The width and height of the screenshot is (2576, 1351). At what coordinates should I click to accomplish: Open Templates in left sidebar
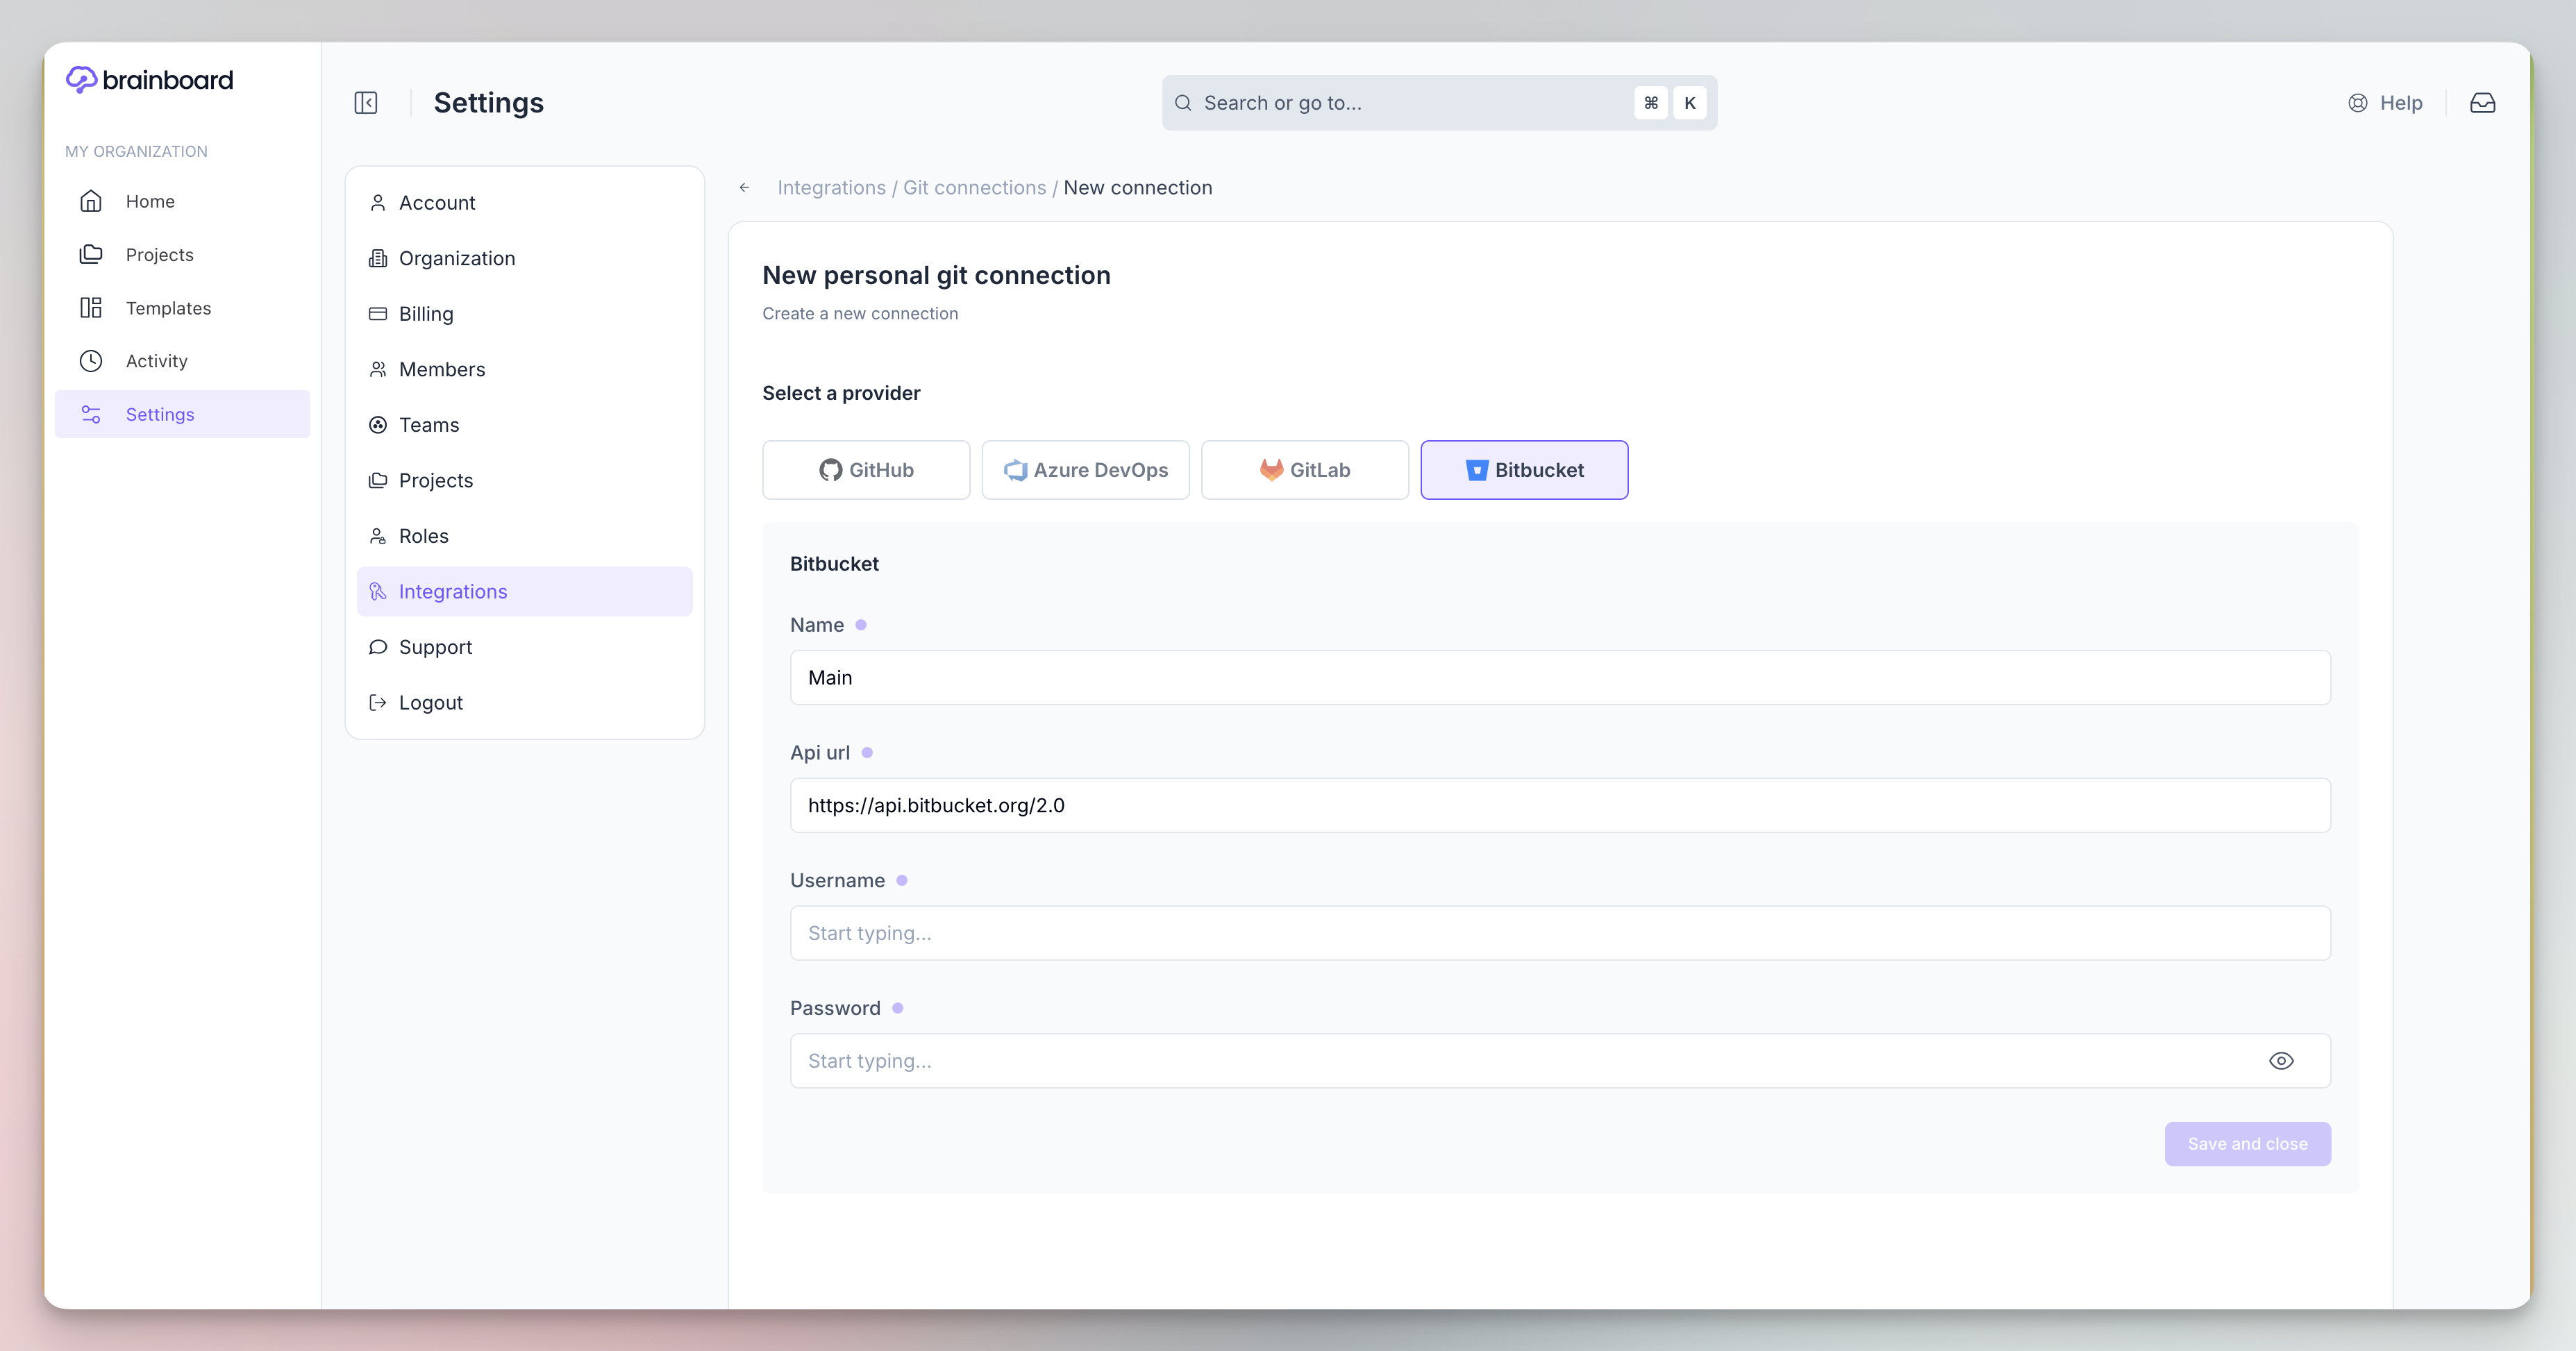tap(168, 308)
